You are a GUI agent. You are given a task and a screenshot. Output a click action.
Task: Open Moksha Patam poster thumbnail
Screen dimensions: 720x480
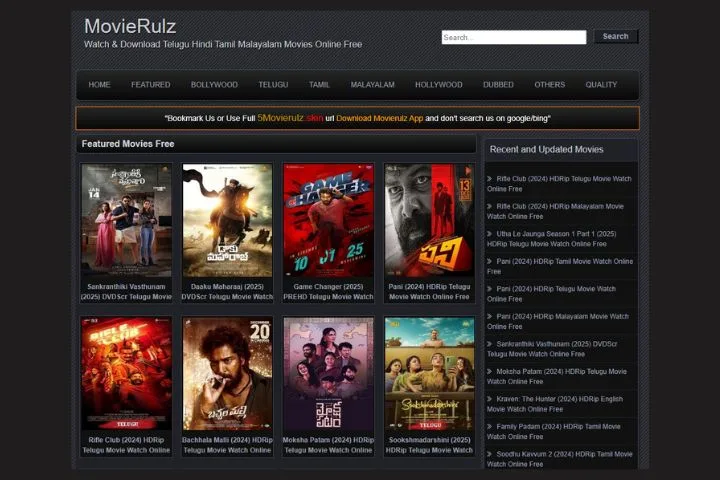pyautogui.click(x=328, y=374)
